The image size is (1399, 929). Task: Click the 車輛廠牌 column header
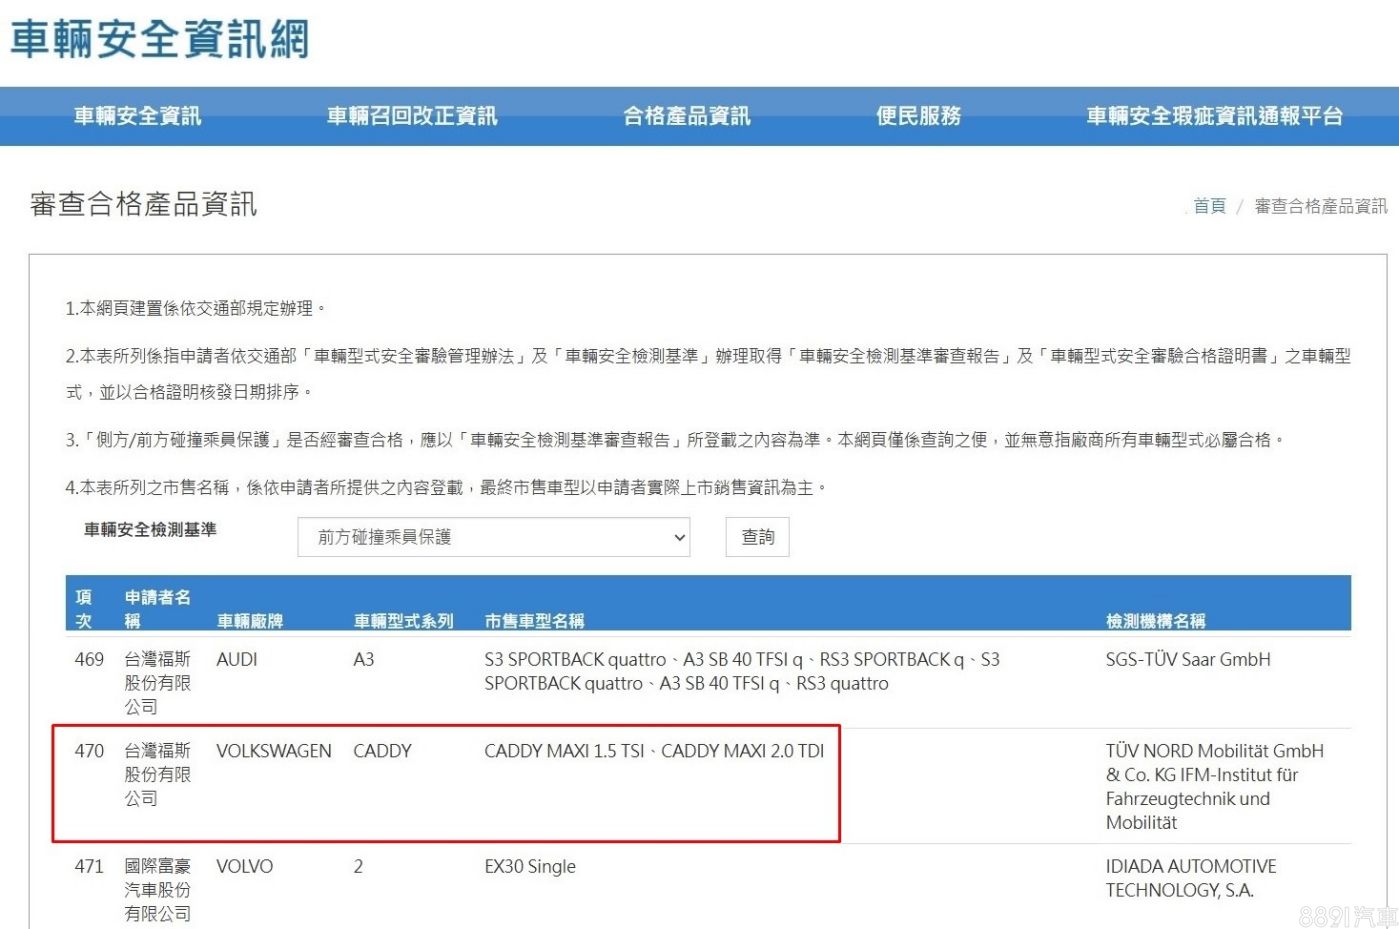click(x=250, y=621)
